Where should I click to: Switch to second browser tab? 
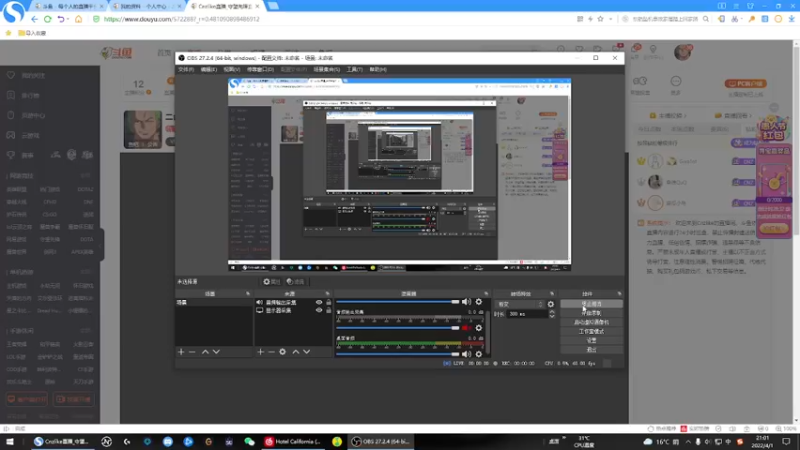pyautogui.click(x=147, y=6)
